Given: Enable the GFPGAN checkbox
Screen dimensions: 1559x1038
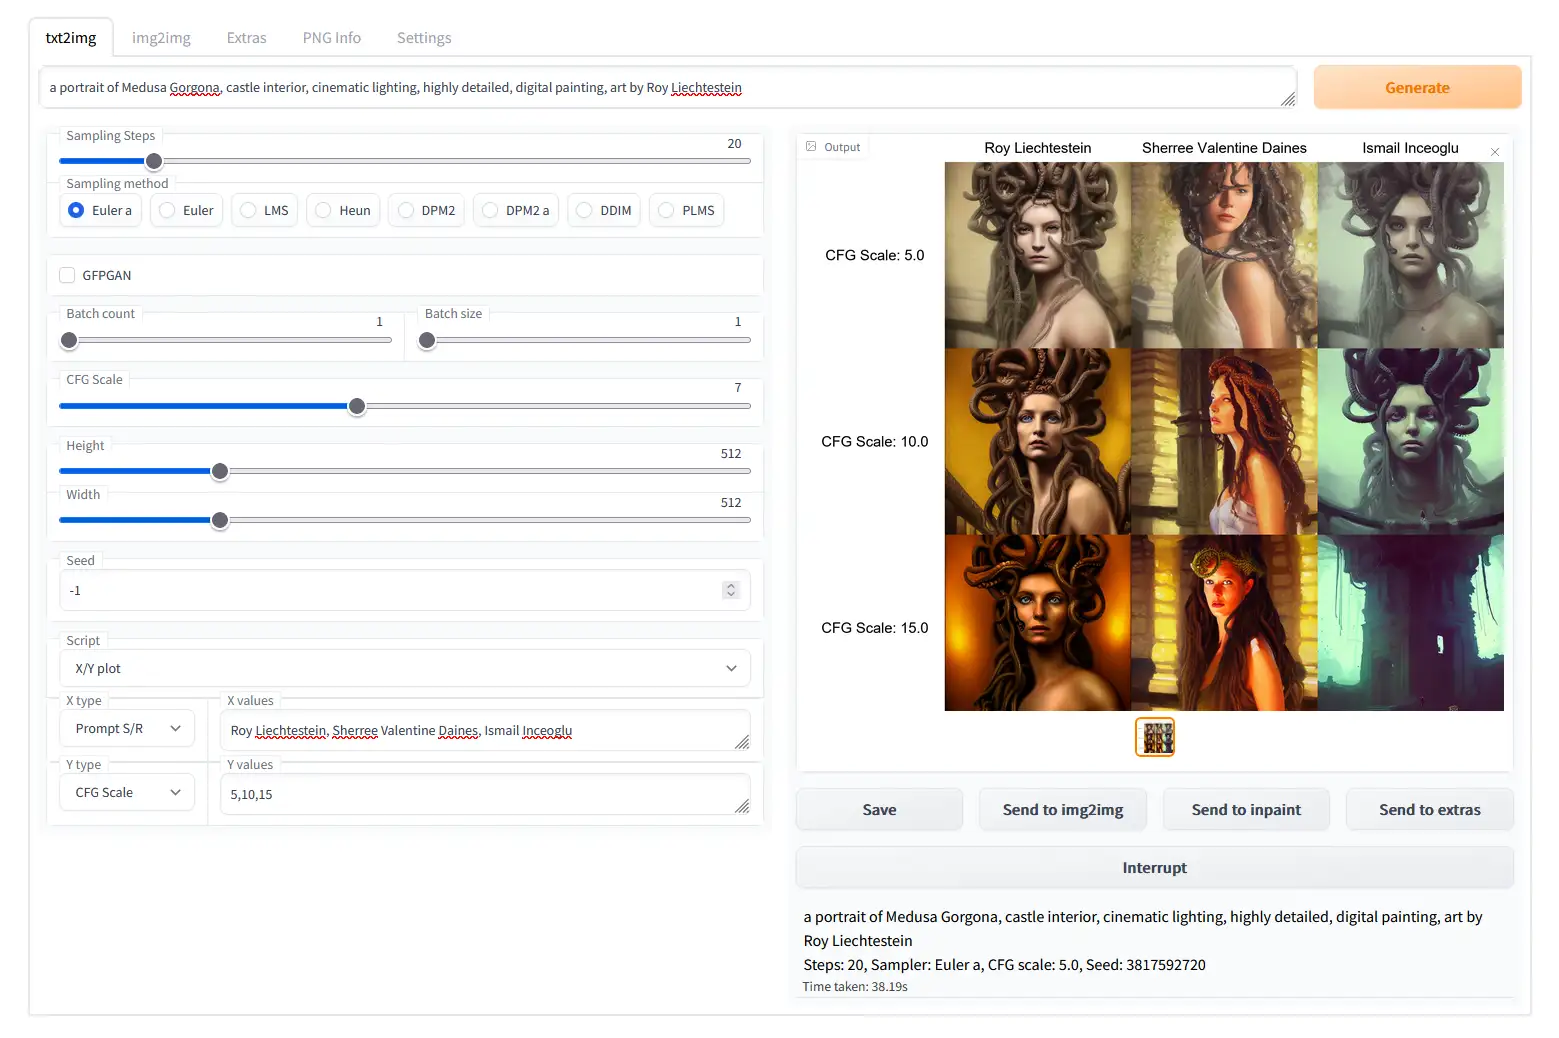Looking at the screenshot, I should (68, 275).
